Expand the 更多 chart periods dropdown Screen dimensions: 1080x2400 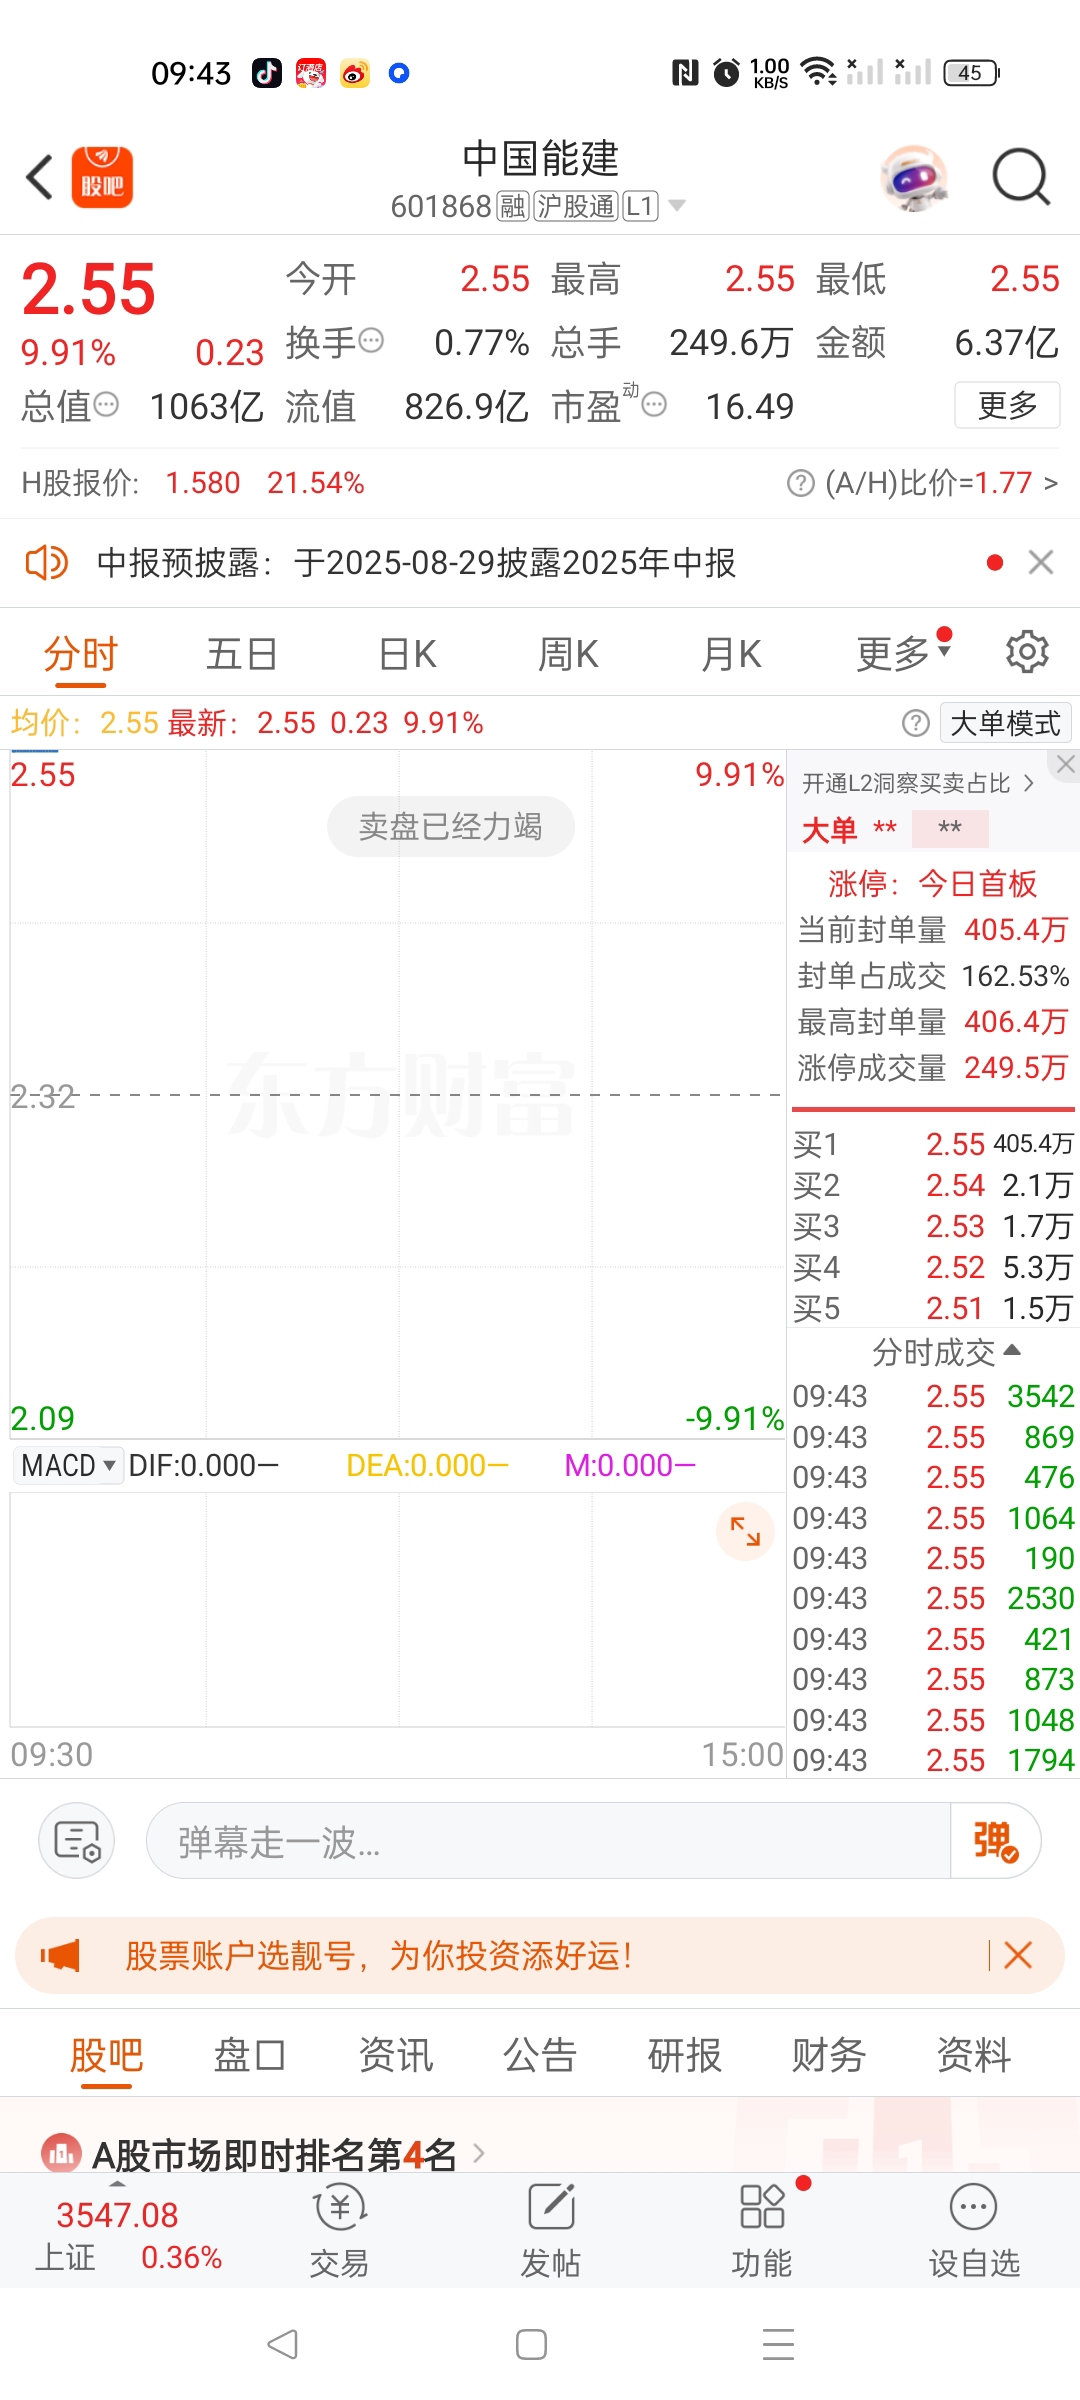pyautogui.click(x=904, y=655)
